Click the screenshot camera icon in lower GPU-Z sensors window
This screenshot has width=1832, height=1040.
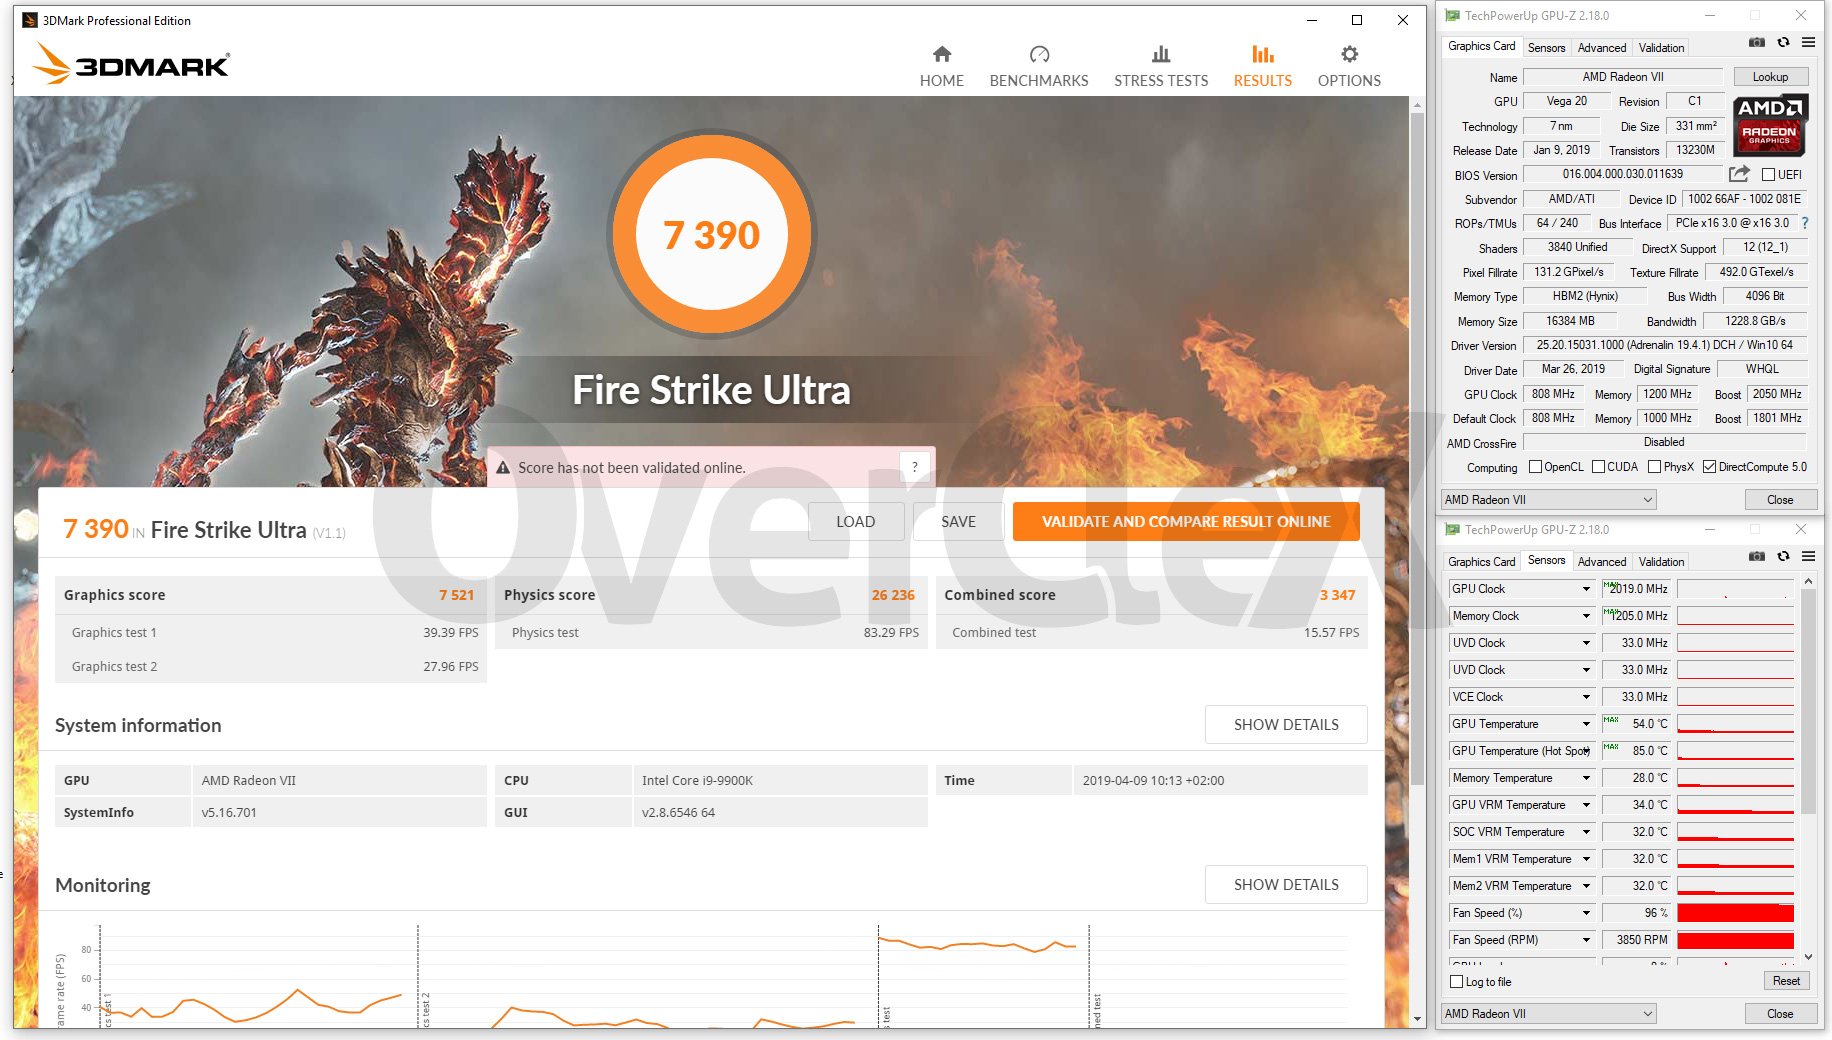click(1757, 556)
